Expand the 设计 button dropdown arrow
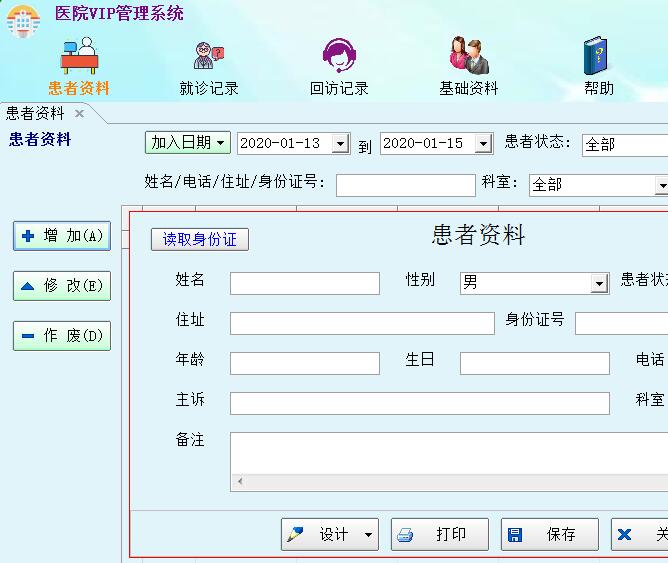Image resolution: width=668 pixels, height=563 pixels. click(369, 535)
